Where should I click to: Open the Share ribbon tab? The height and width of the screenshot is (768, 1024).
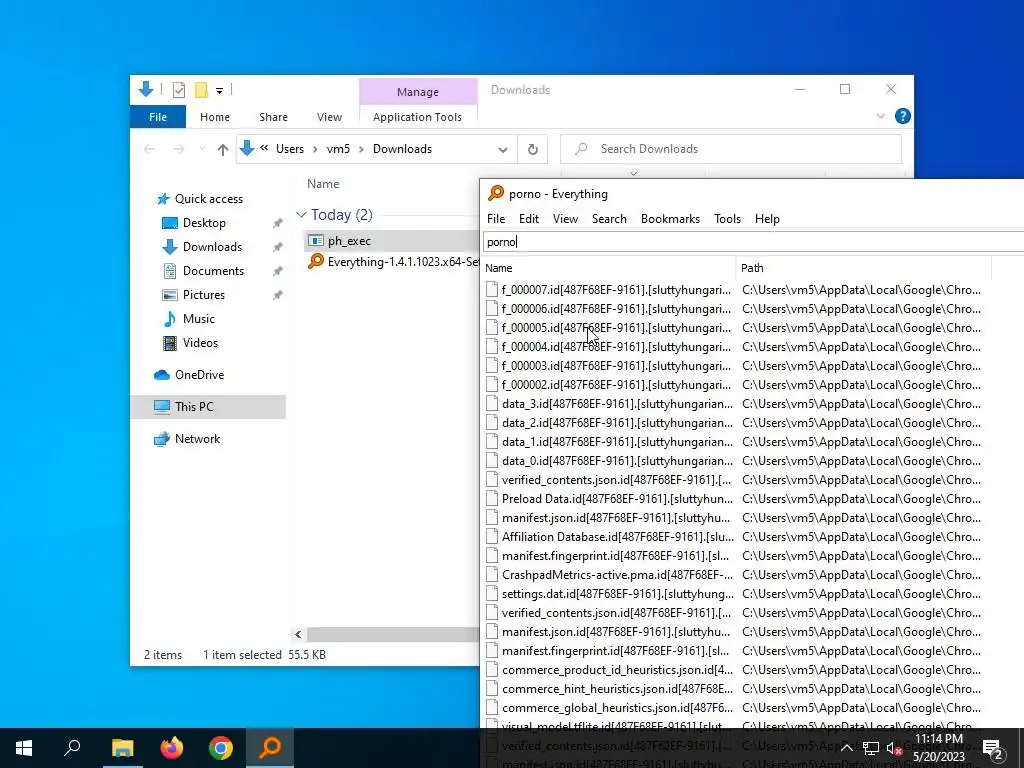[273, 117]
